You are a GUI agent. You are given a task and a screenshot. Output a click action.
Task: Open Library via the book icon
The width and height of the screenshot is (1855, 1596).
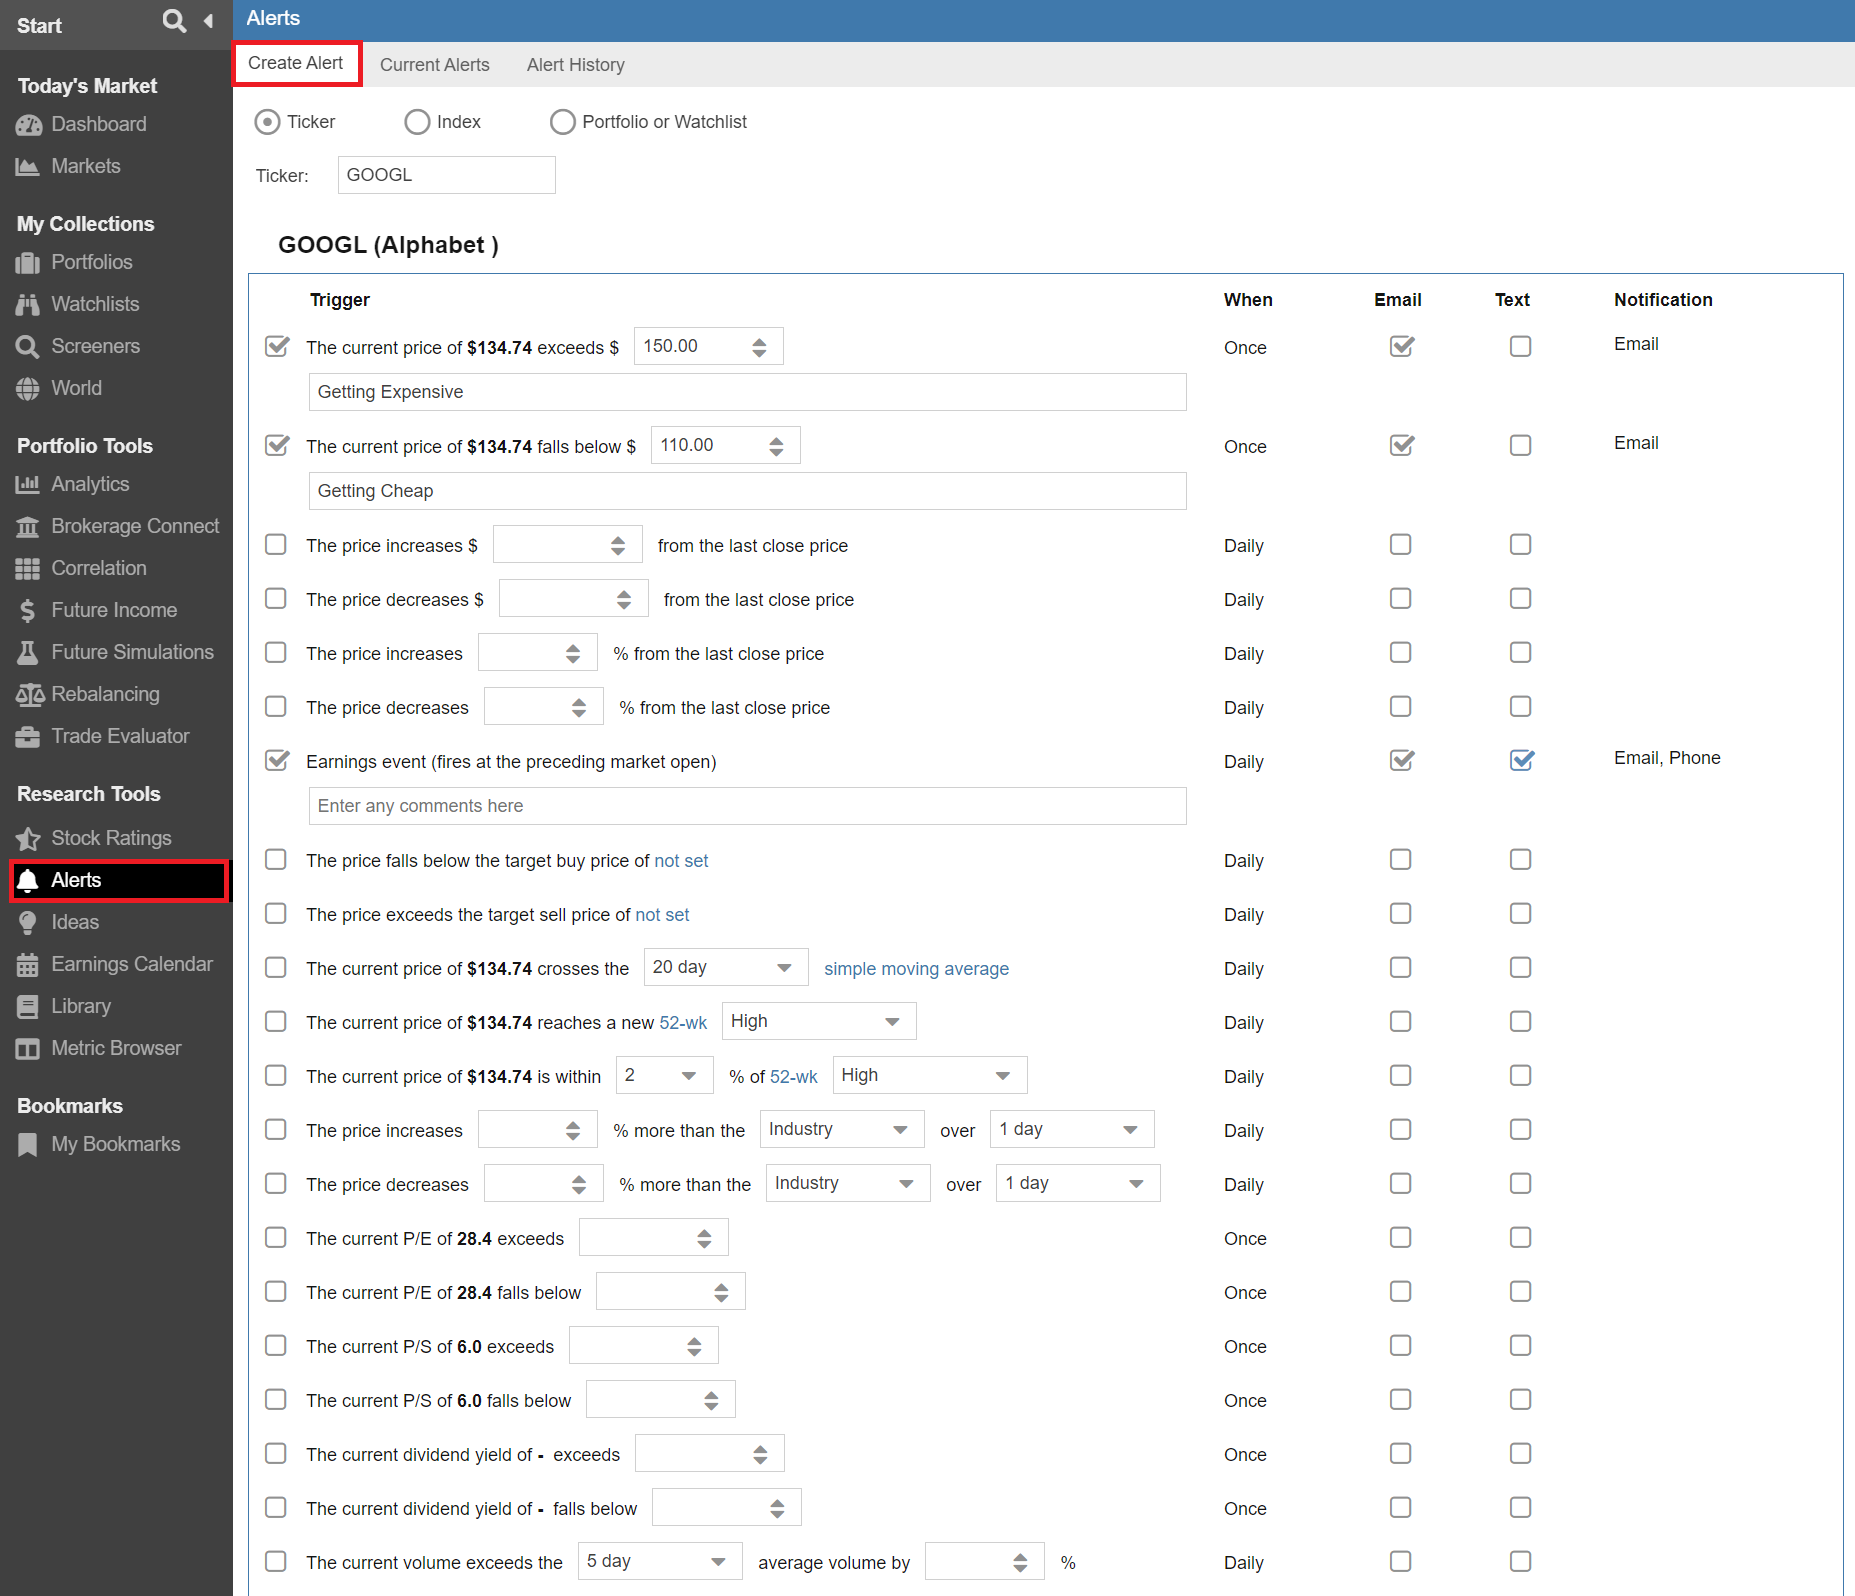click(x=28, y=1007)
